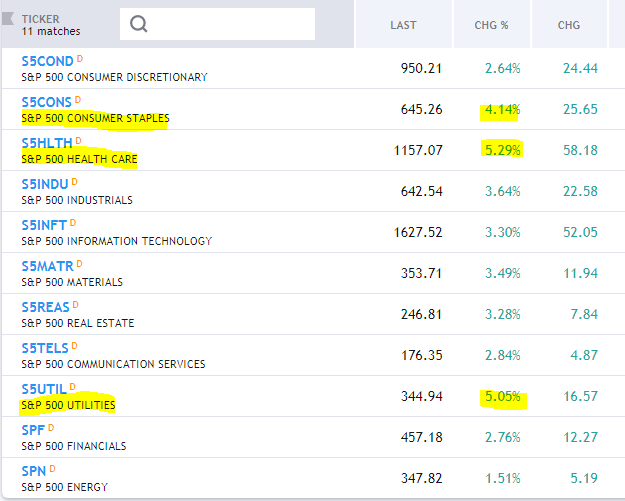This screenshot has width=625, height=501.
Task: Open the S5HLTH ticker link
Action: [47, 143]
